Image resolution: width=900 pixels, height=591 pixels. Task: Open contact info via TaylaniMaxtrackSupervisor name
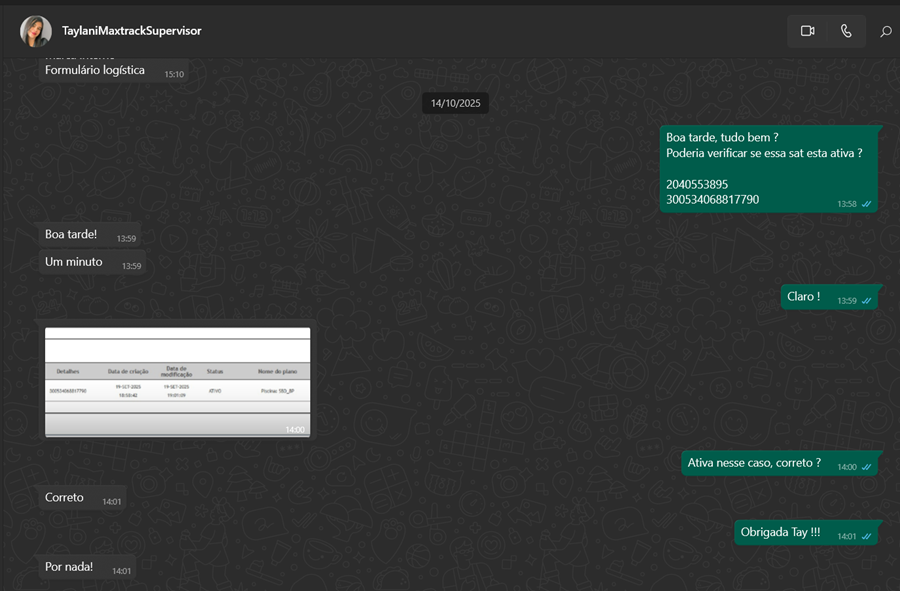tap(131, 31)
